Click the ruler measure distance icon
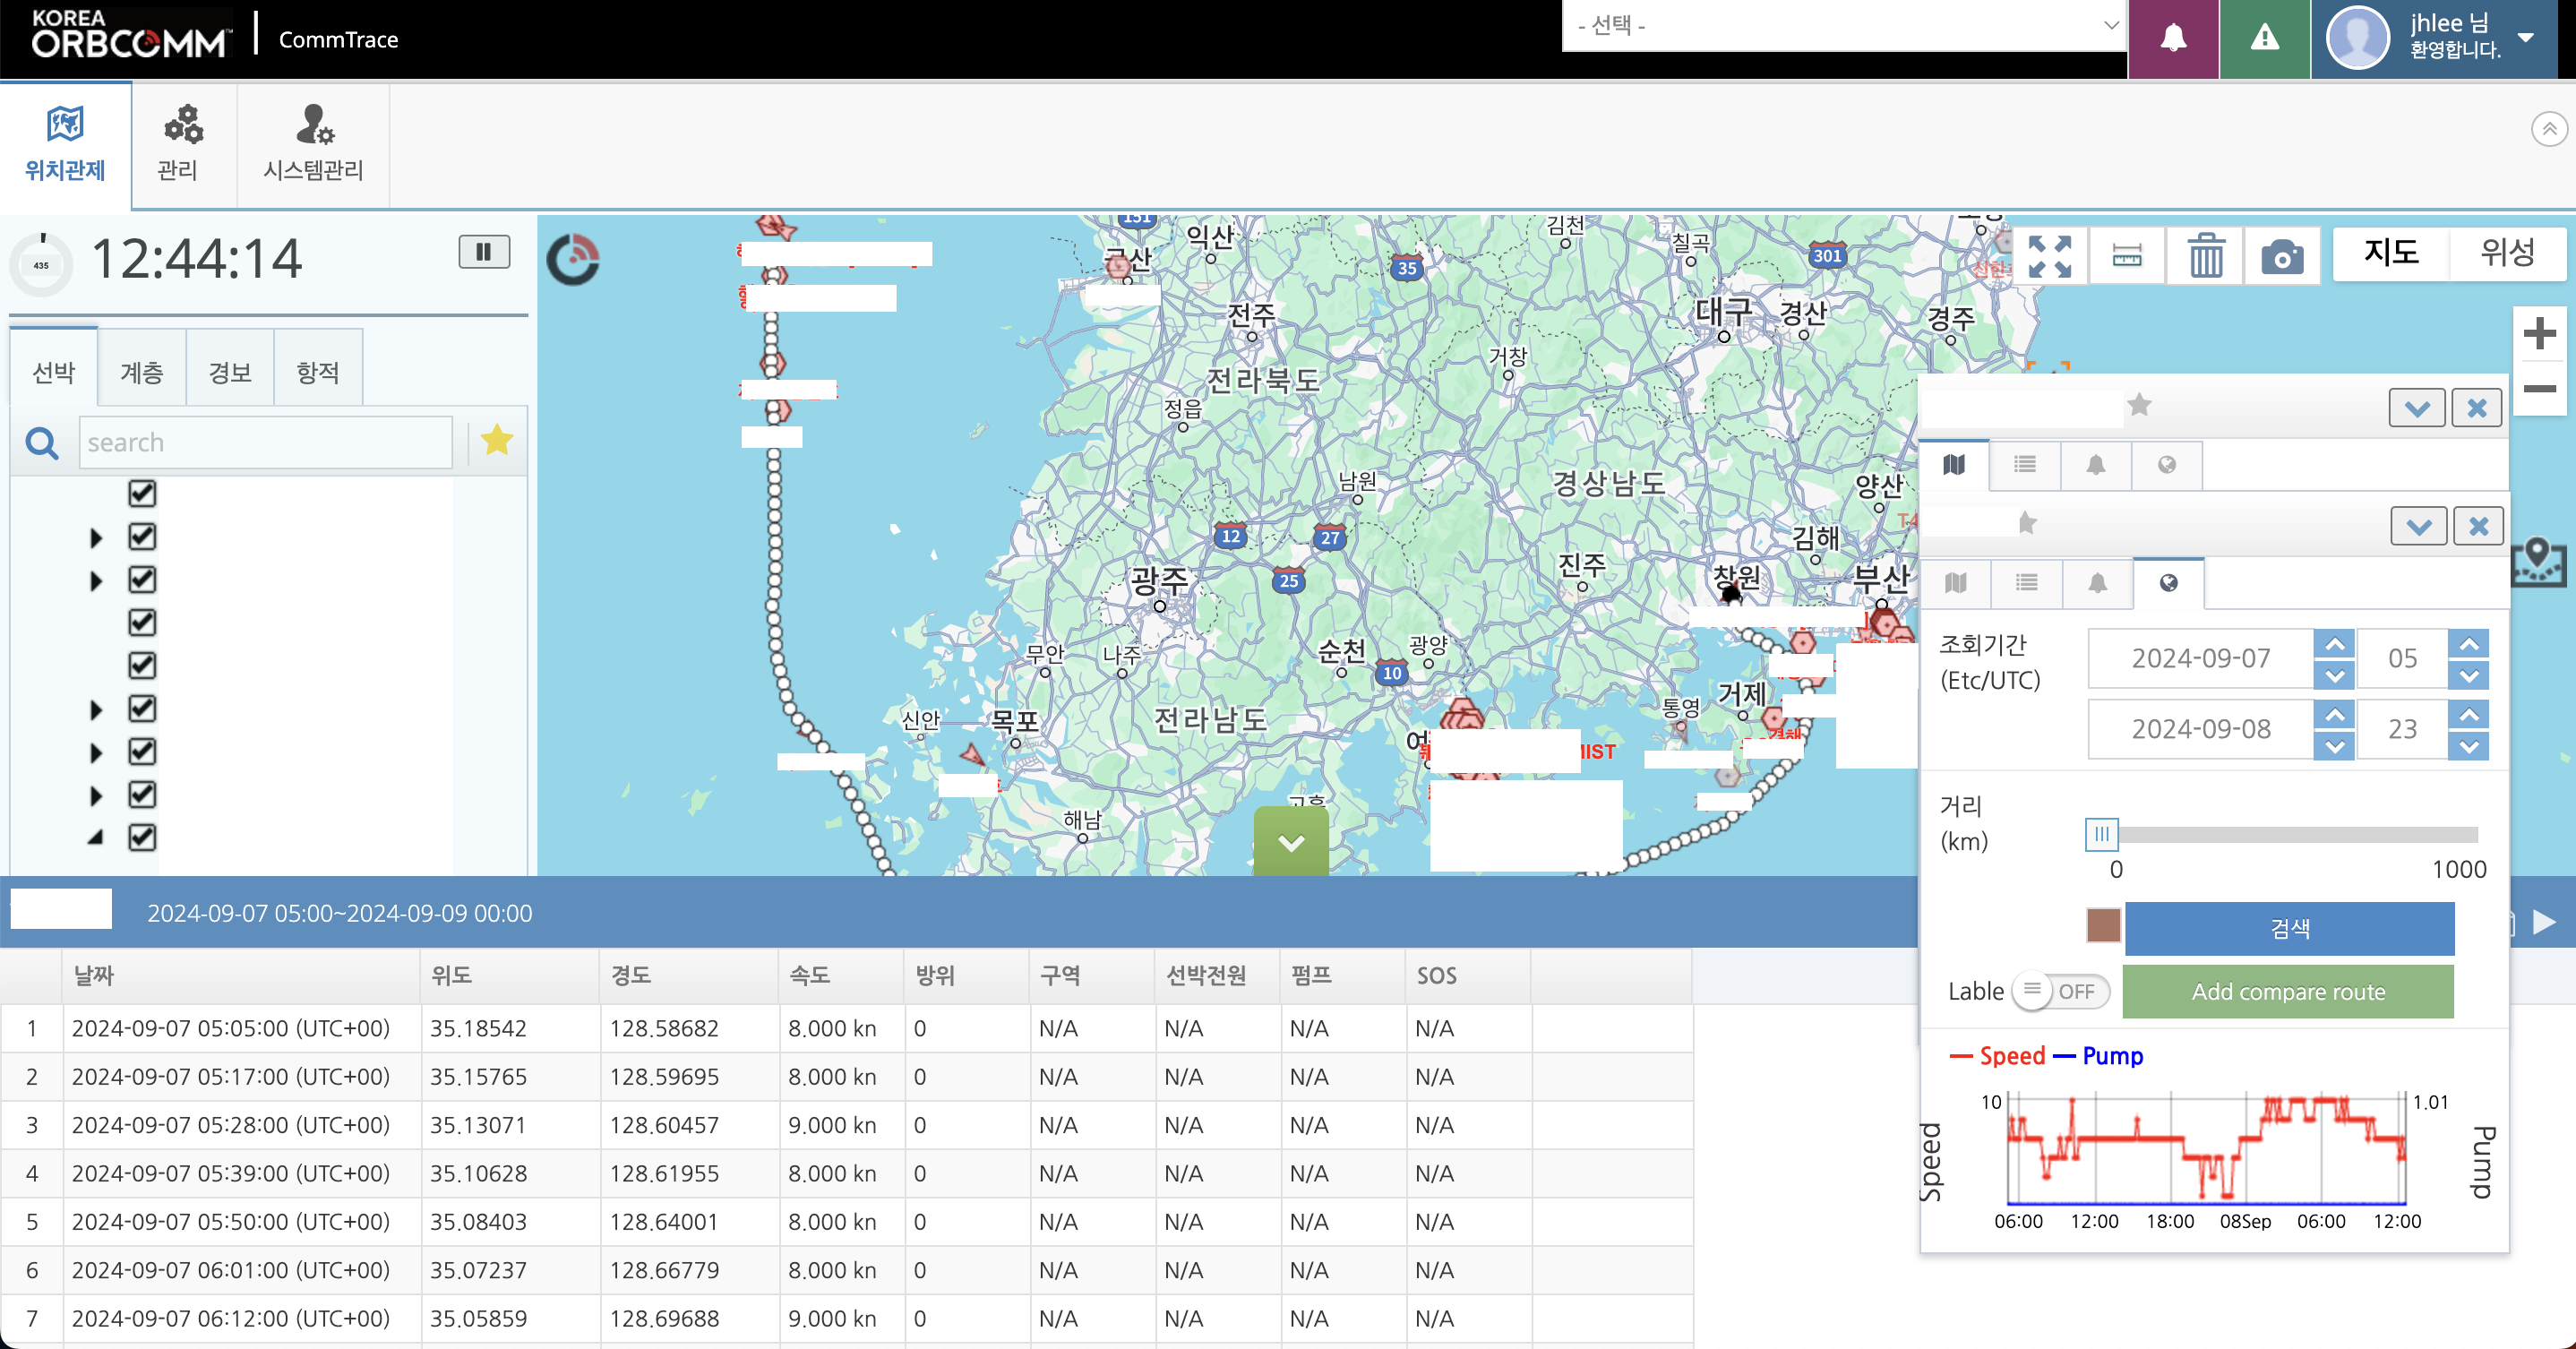This screenshot has width=2576, height=1349. click(x=2127, y=257)
